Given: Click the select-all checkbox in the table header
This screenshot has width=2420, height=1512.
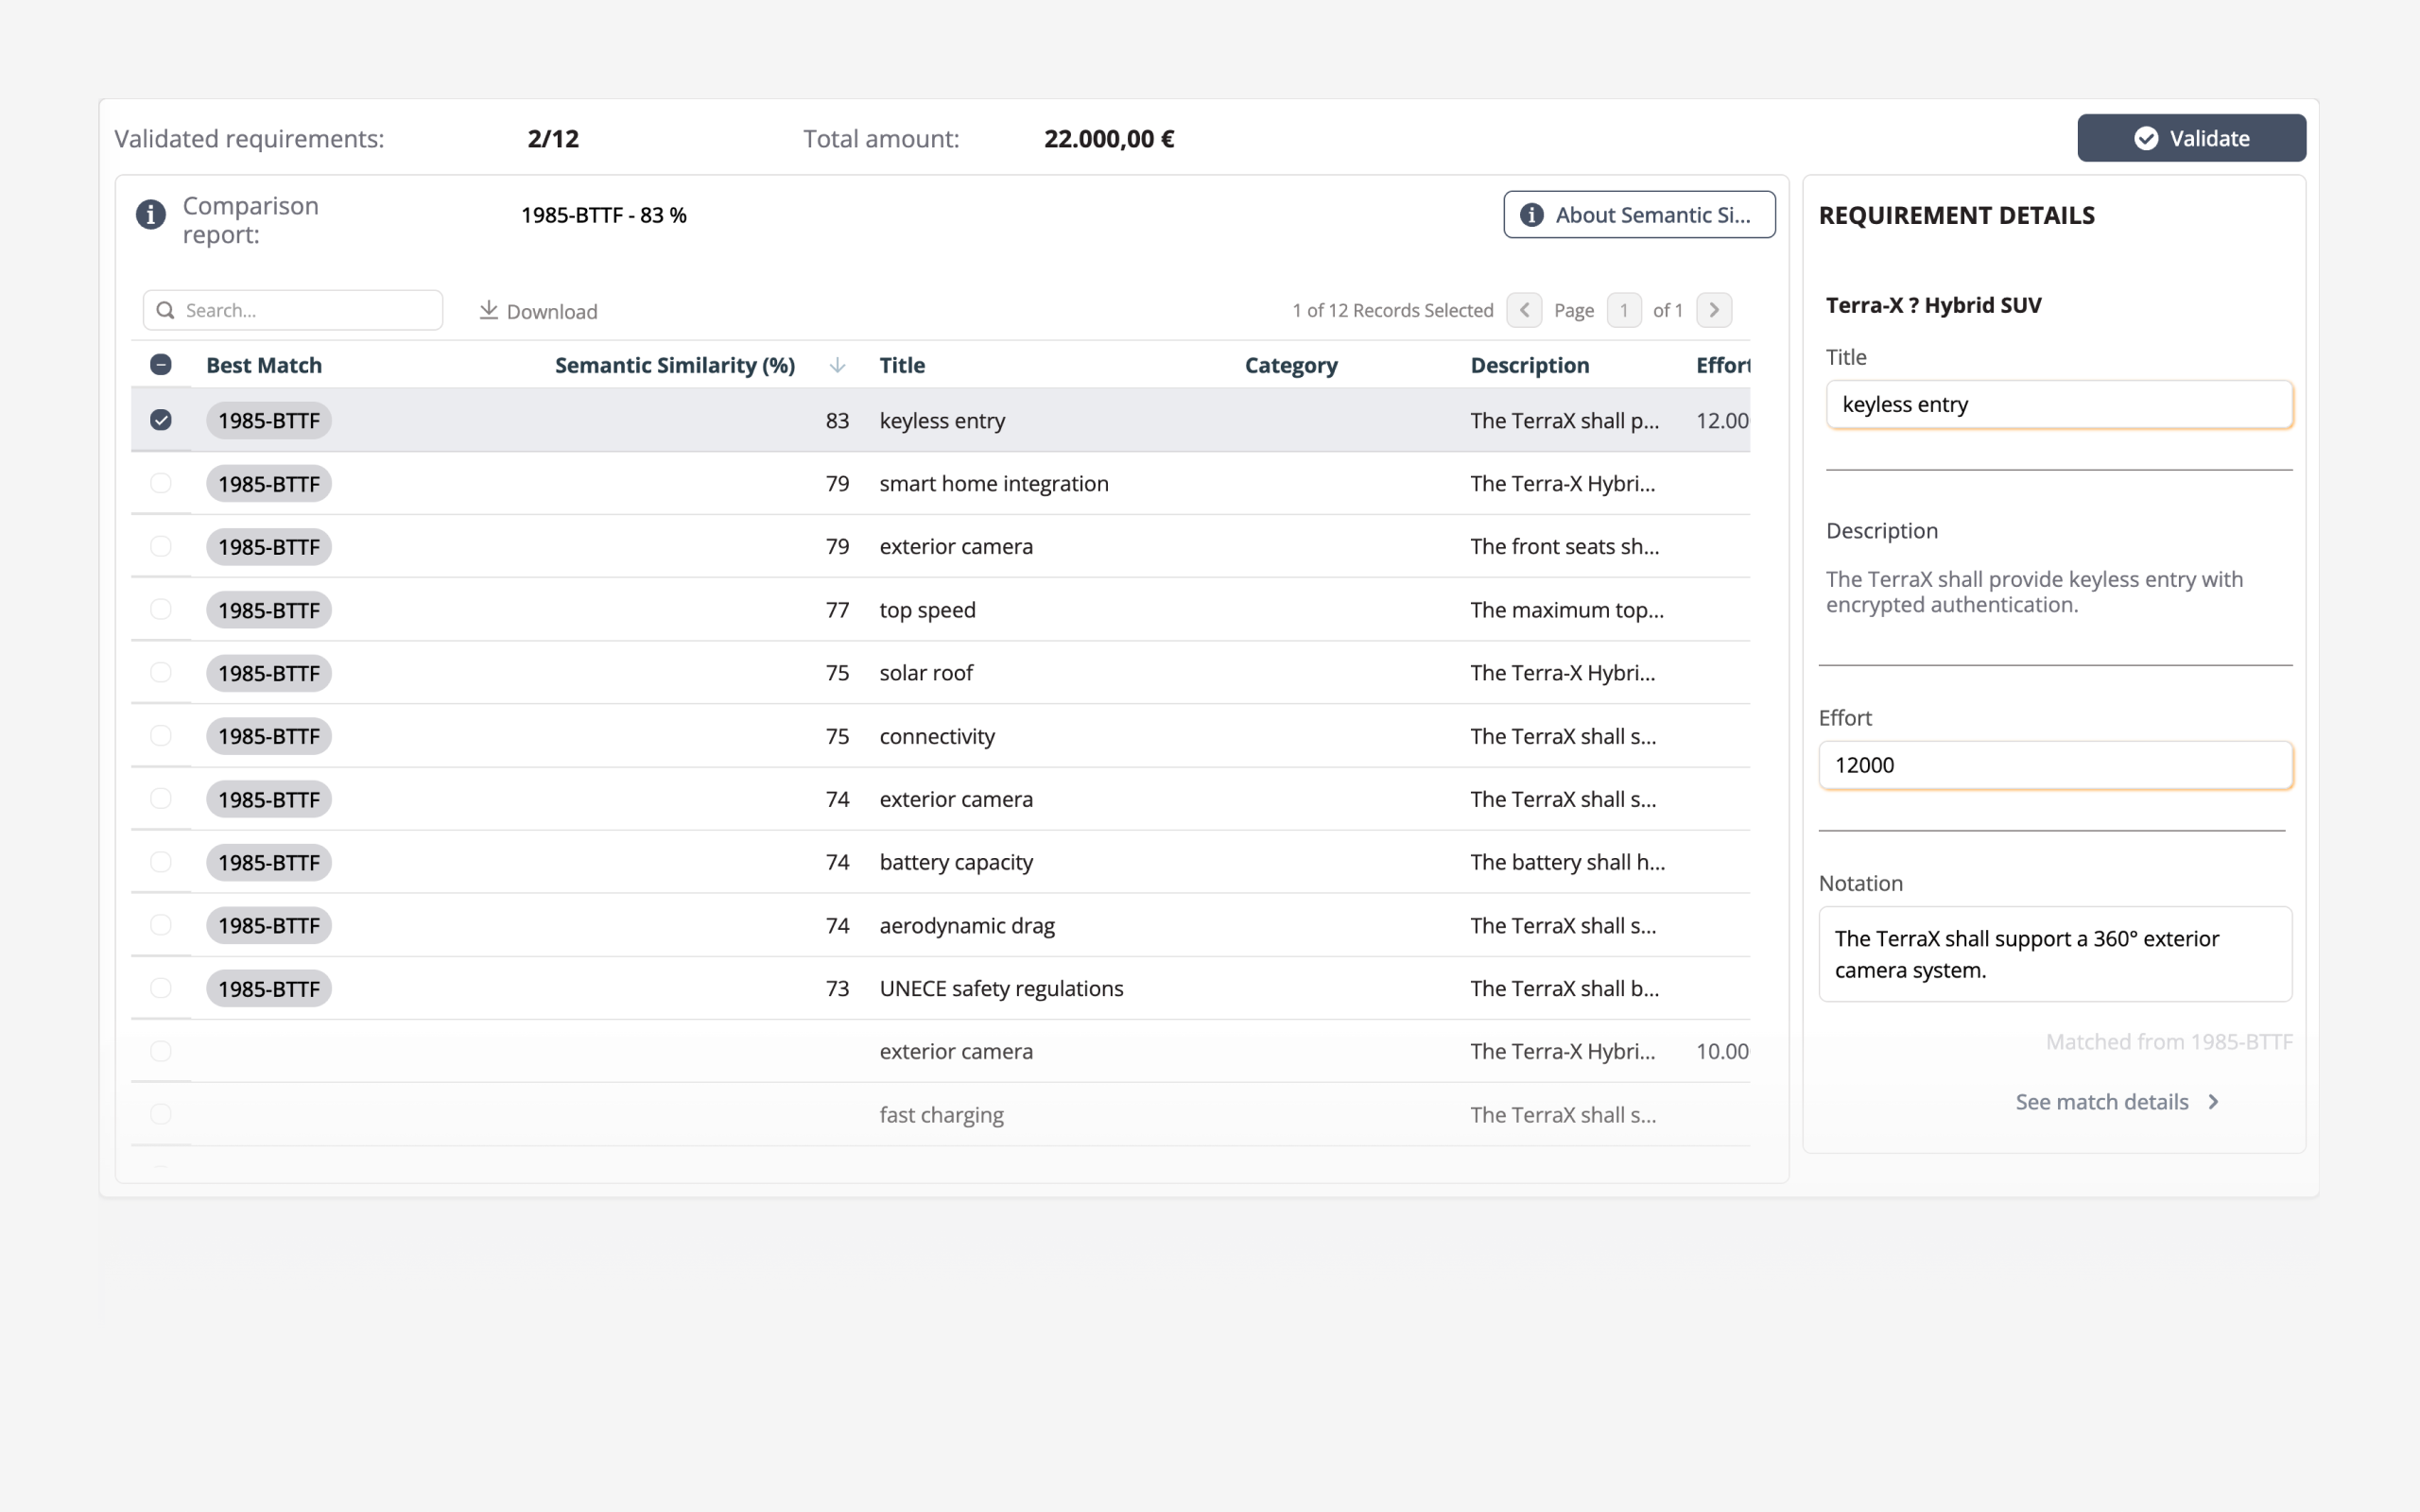Looking at the screenshot, I should [x=161, y=364].
